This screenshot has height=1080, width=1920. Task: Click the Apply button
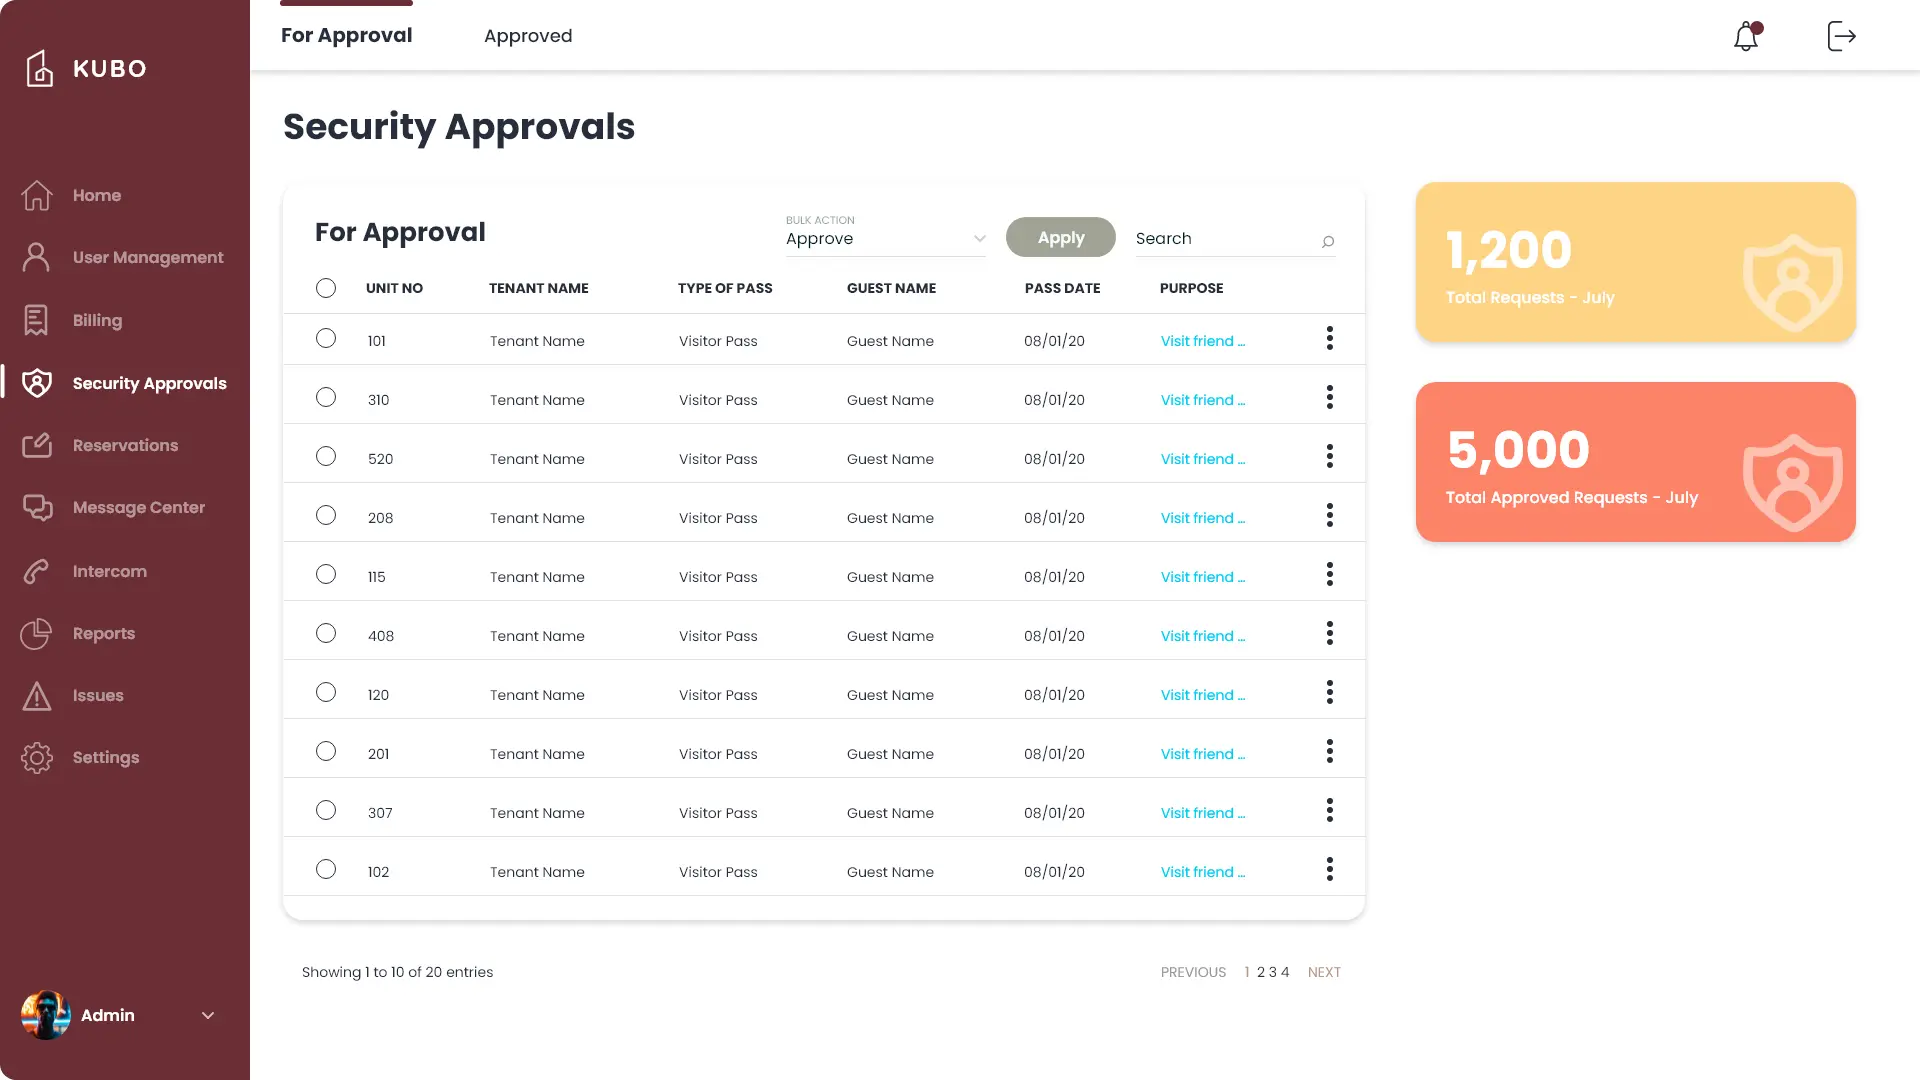[1060, 238]
